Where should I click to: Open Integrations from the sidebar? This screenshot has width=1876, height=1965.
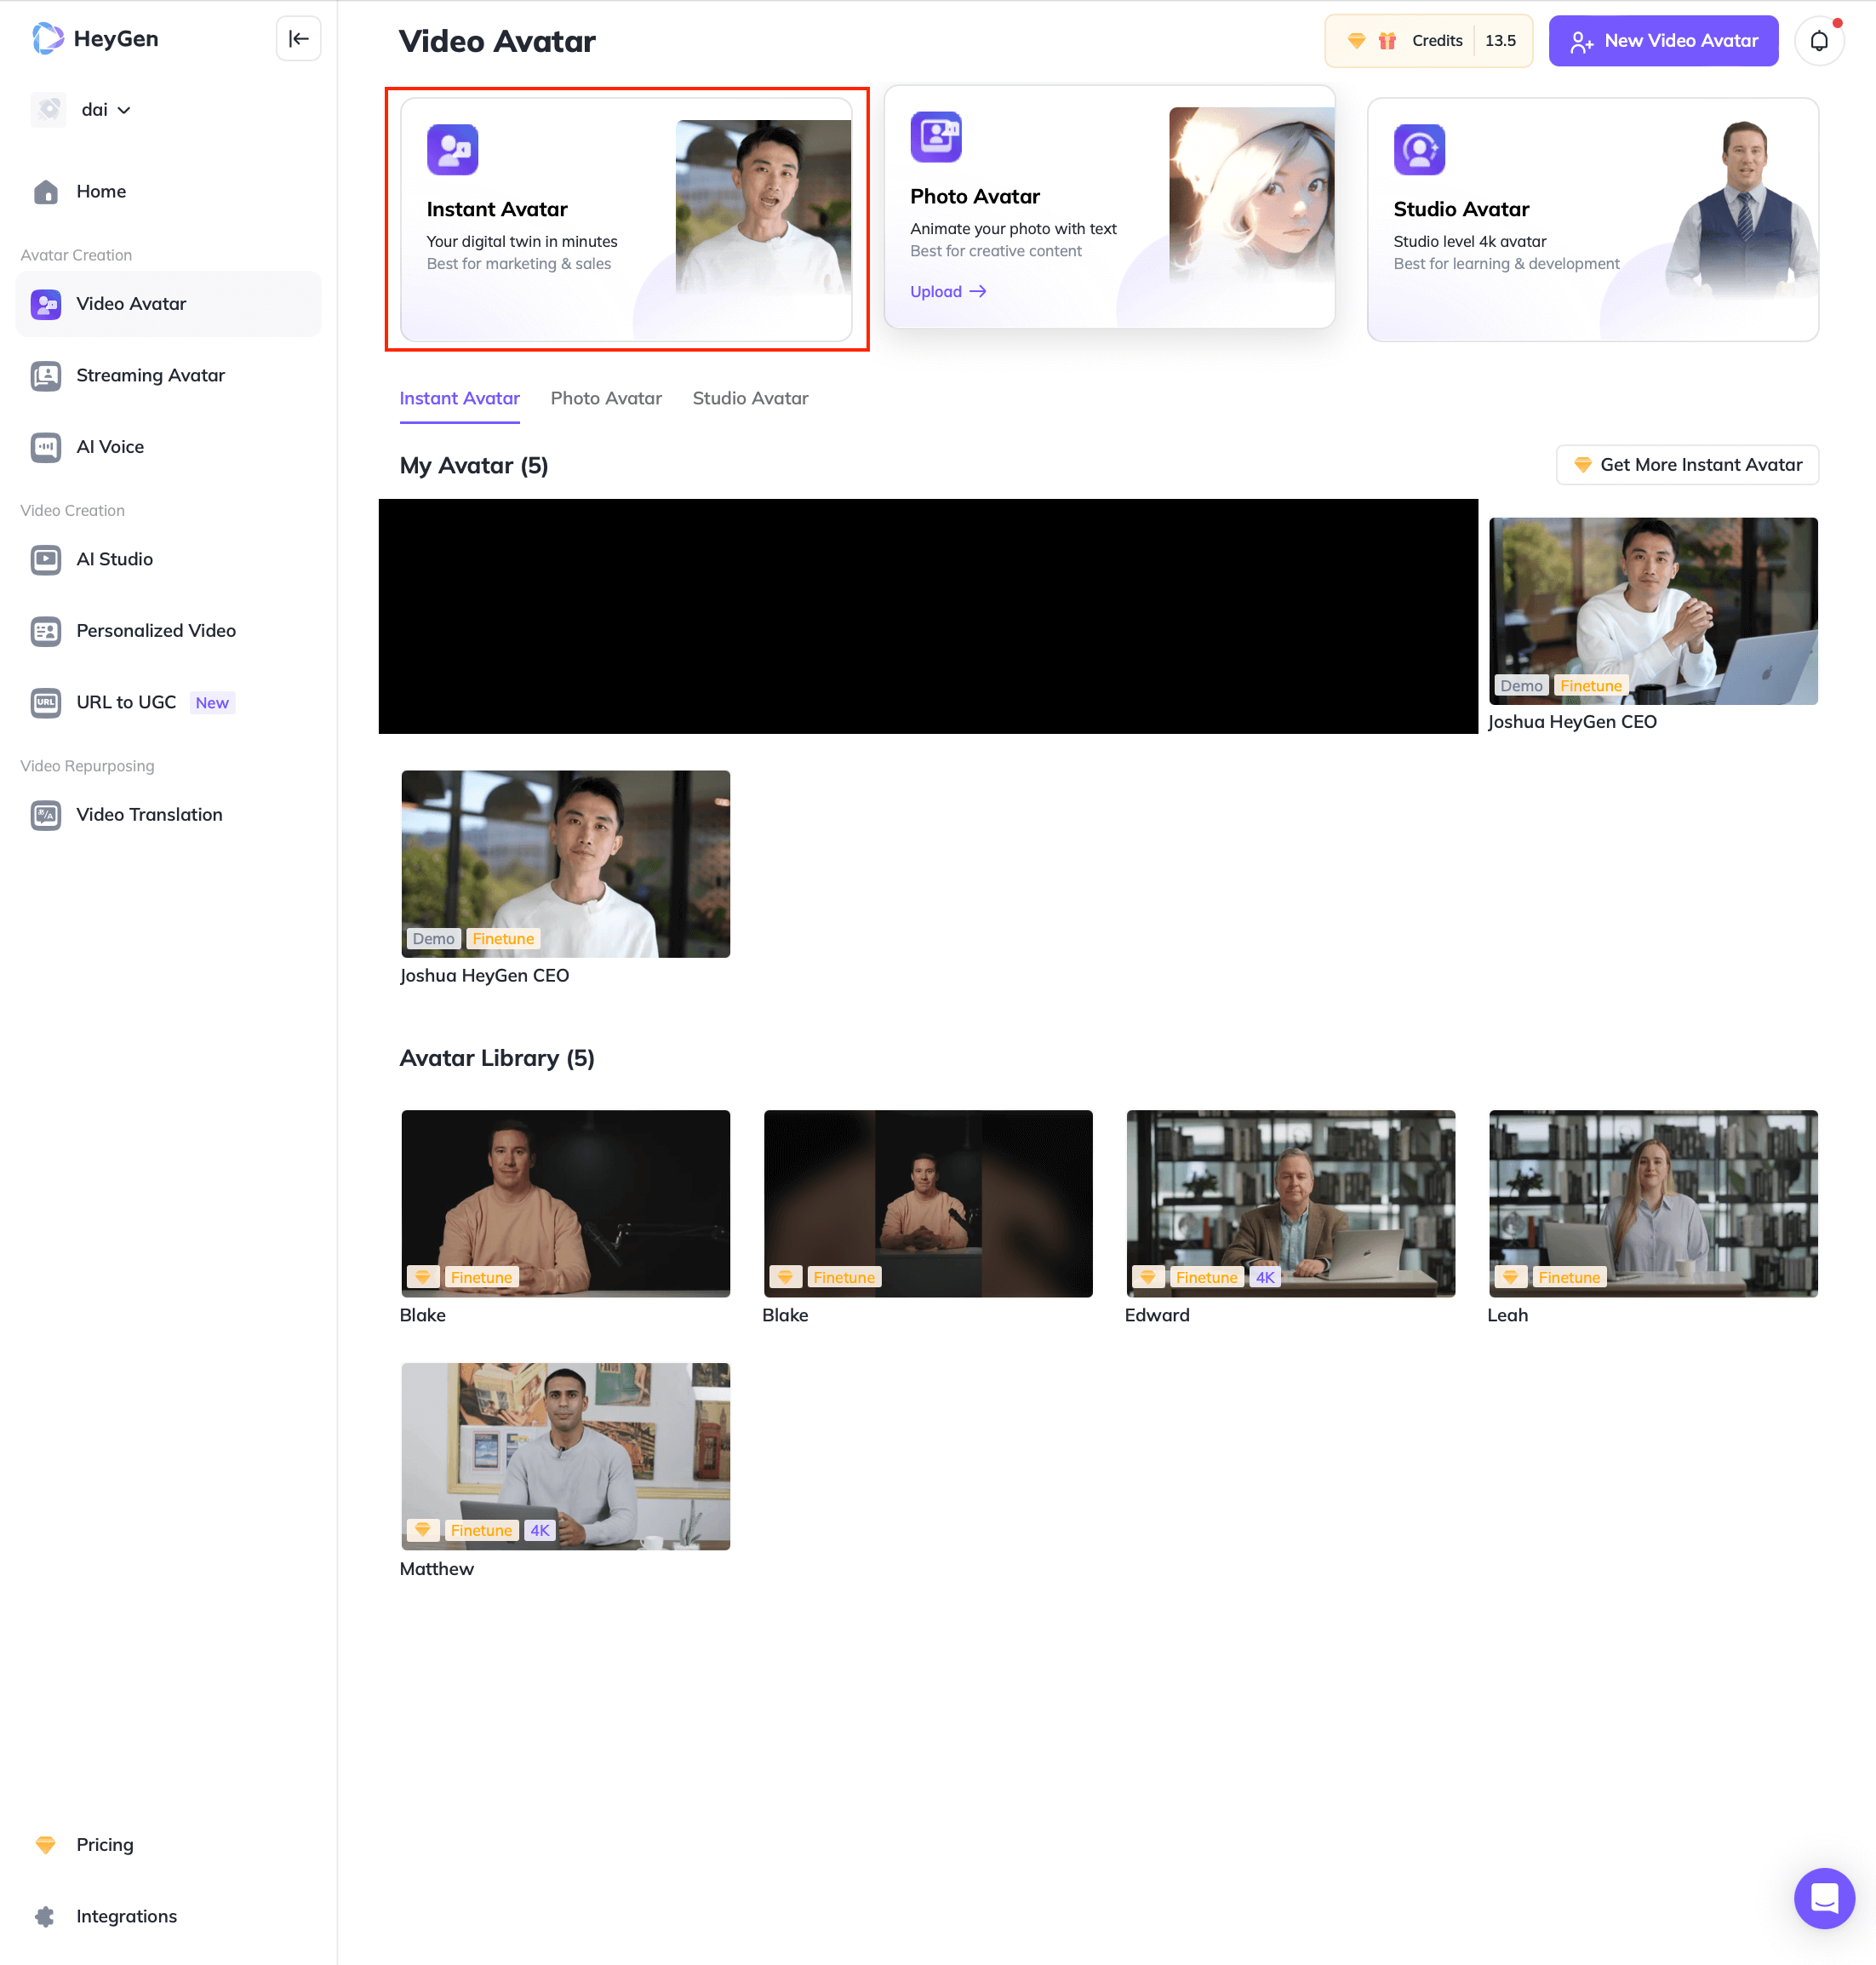168,1916
